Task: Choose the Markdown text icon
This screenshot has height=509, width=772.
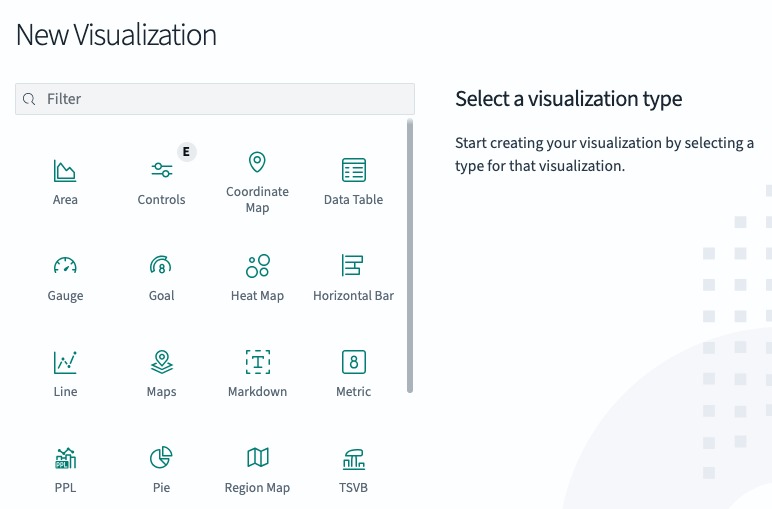Action: (257, 362)
